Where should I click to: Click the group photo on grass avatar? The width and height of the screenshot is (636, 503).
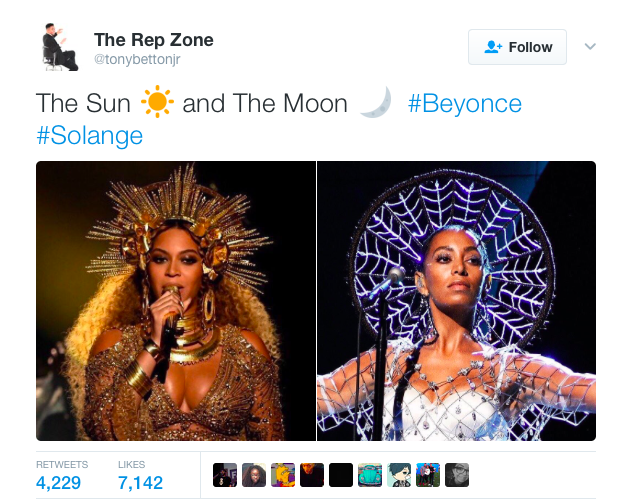tap(428, 475)
